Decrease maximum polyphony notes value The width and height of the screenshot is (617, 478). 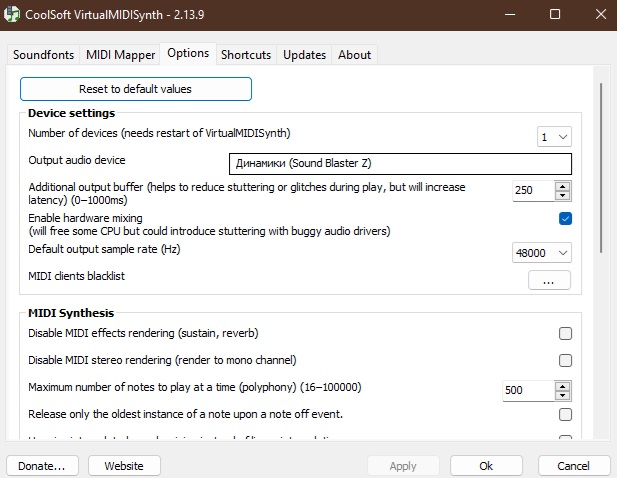point(563,395)
